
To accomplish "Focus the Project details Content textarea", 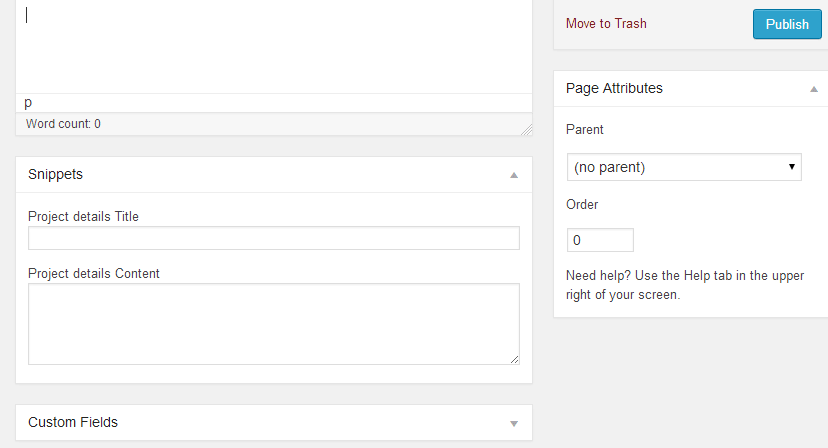I will [x=274, y=324].
